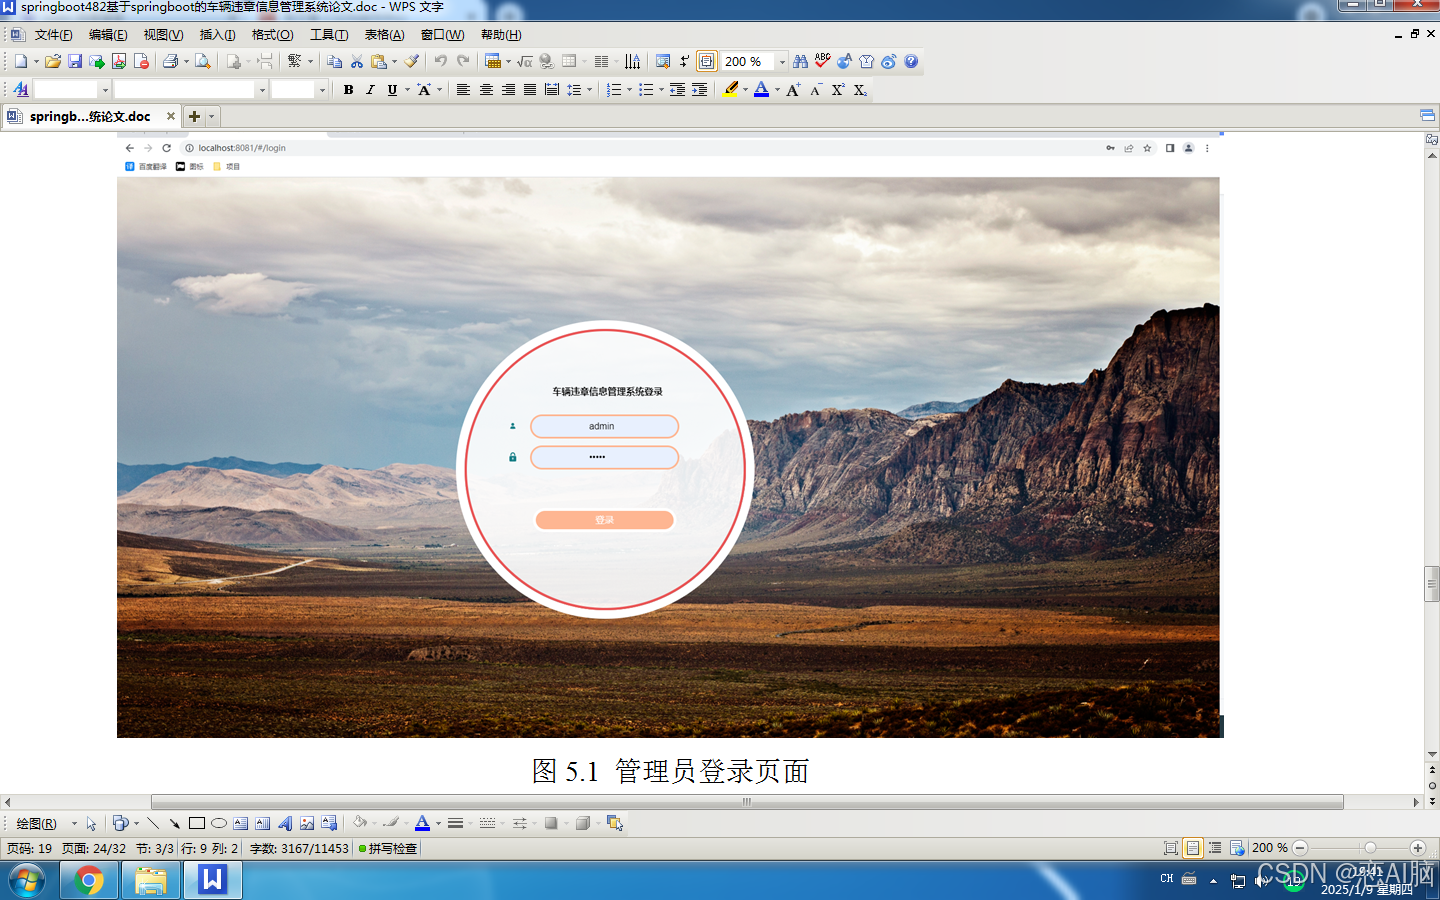The height and width of the screenshot is (900, 1440).
Task: Select the ellipse drawing tool
Action: pos(219,823)
